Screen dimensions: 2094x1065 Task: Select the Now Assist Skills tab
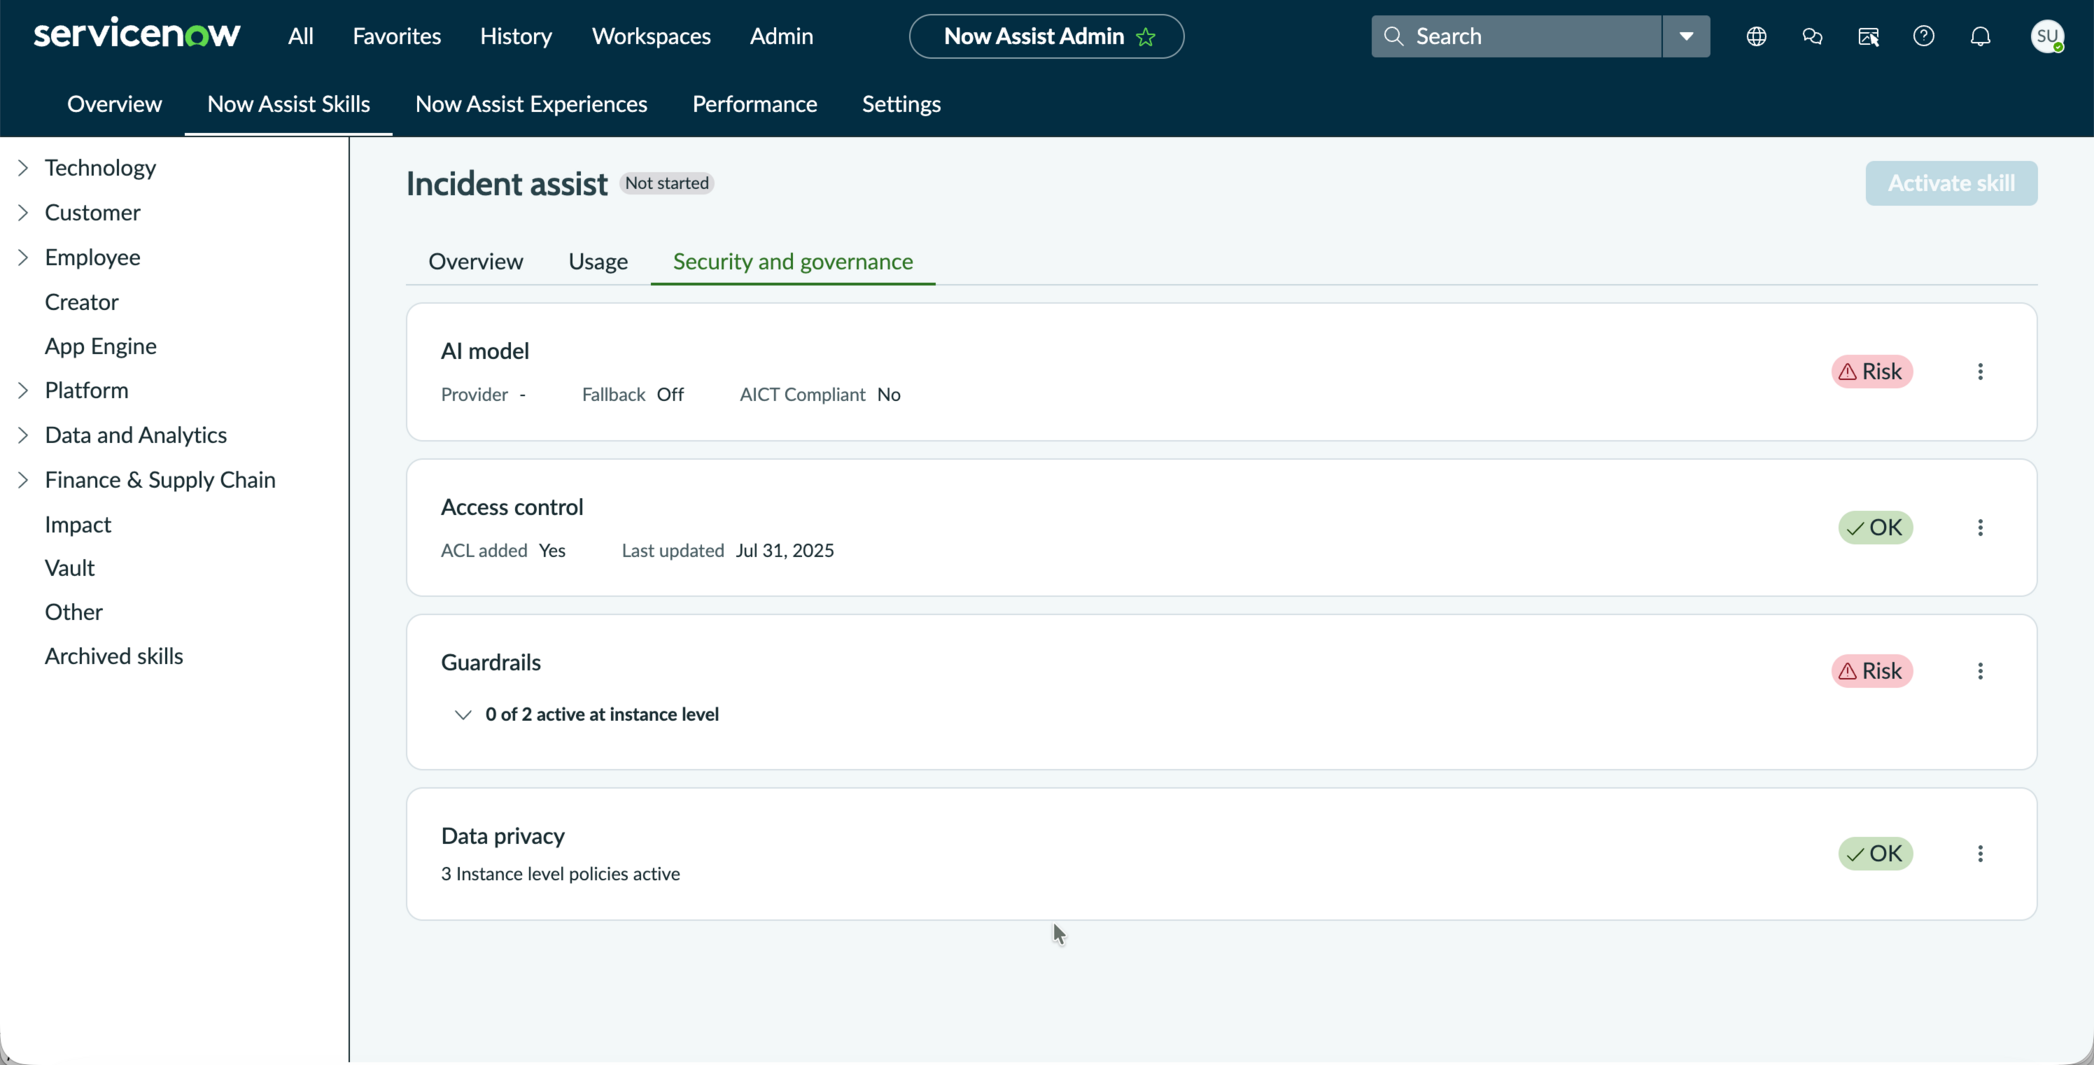coord(288,104)
